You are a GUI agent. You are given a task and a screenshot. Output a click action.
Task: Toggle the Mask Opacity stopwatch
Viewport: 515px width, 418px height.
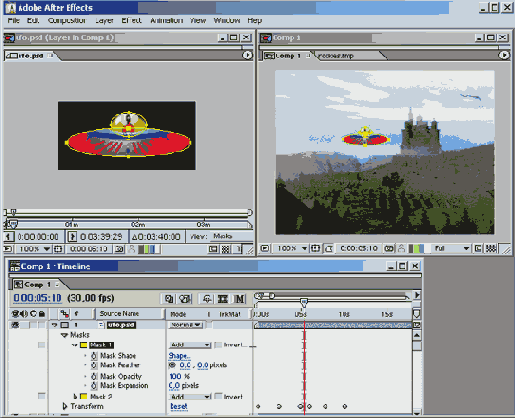click(x=94, y=376)
